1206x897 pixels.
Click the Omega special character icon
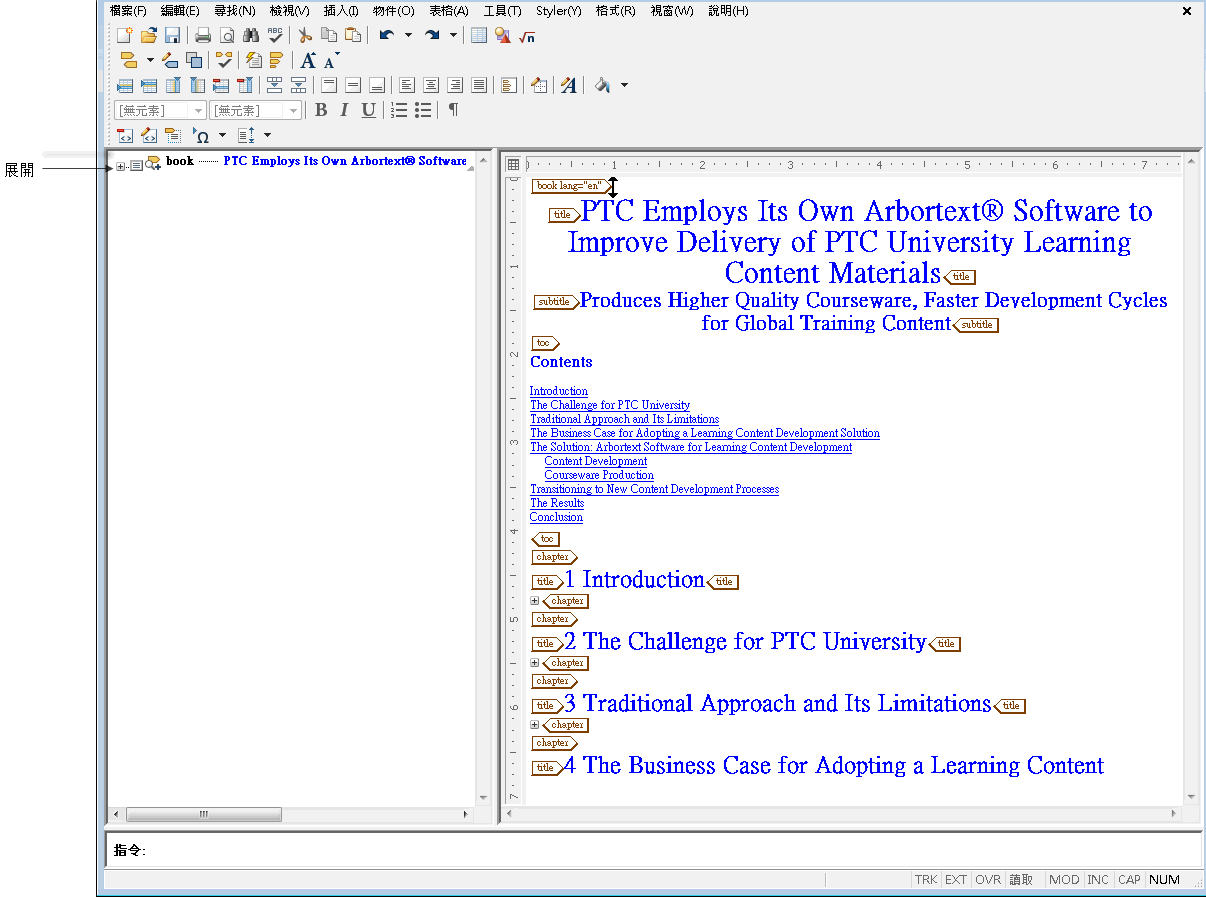[x=201, y=135]
